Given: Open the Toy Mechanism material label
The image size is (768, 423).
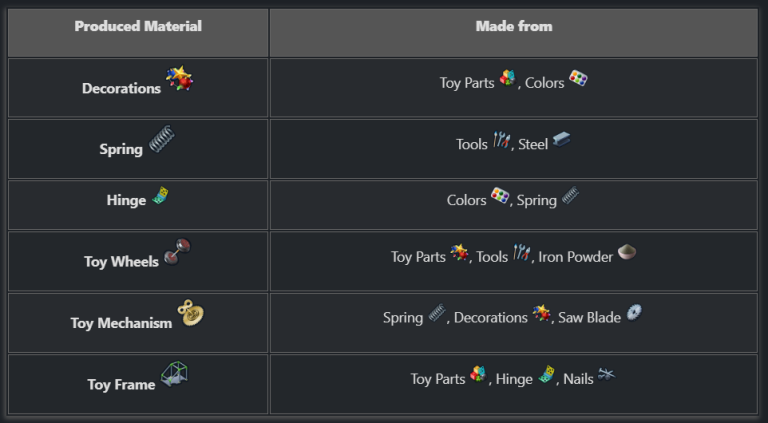Looking at the screenshot, I should 121,323.
